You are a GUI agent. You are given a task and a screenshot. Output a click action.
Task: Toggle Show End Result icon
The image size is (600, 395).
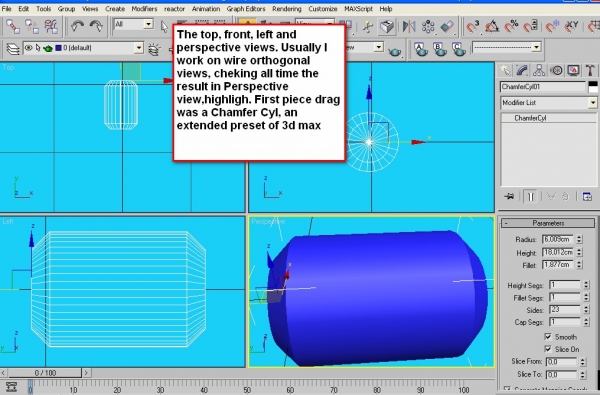530,196
